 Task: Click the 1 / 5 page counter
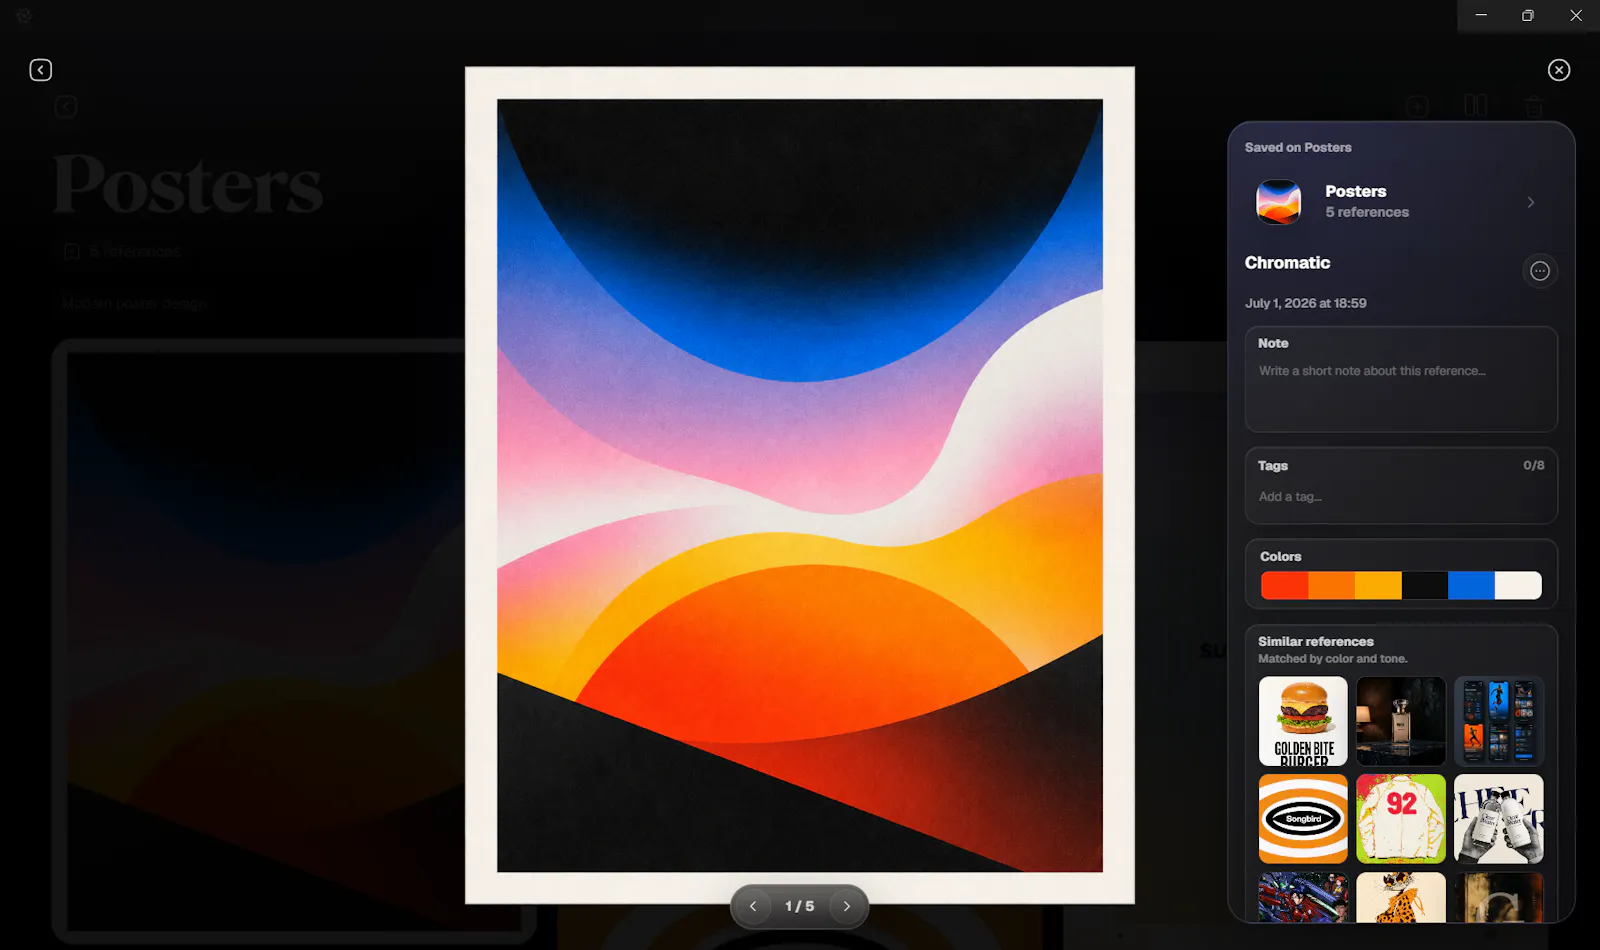coord(799,906)
